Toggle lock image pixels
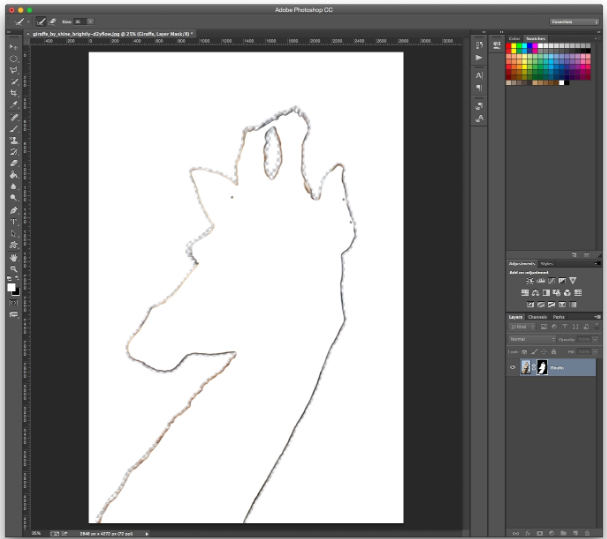Viewport: 607px width, 539px height. tap(534, 352)
